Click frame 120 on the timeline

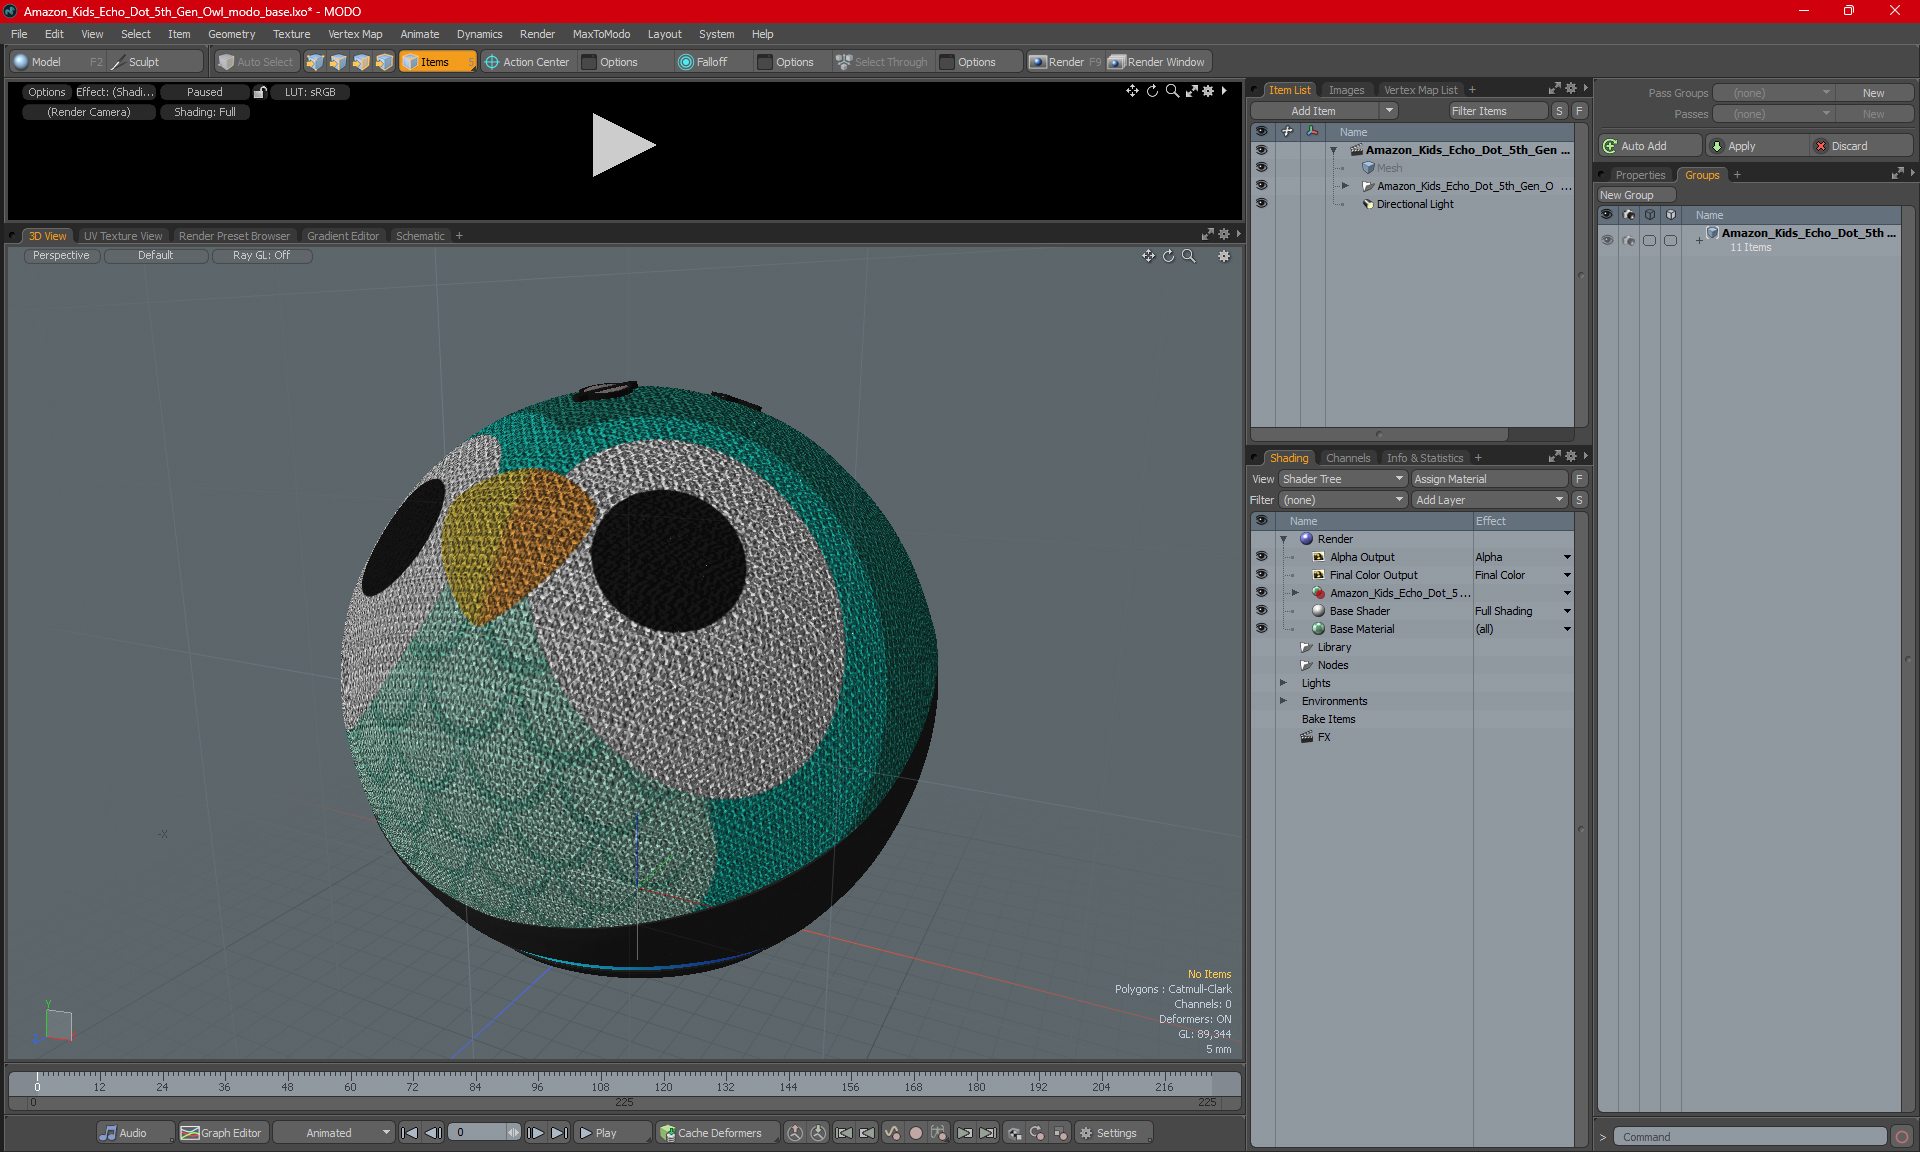tap(663, 1082)
